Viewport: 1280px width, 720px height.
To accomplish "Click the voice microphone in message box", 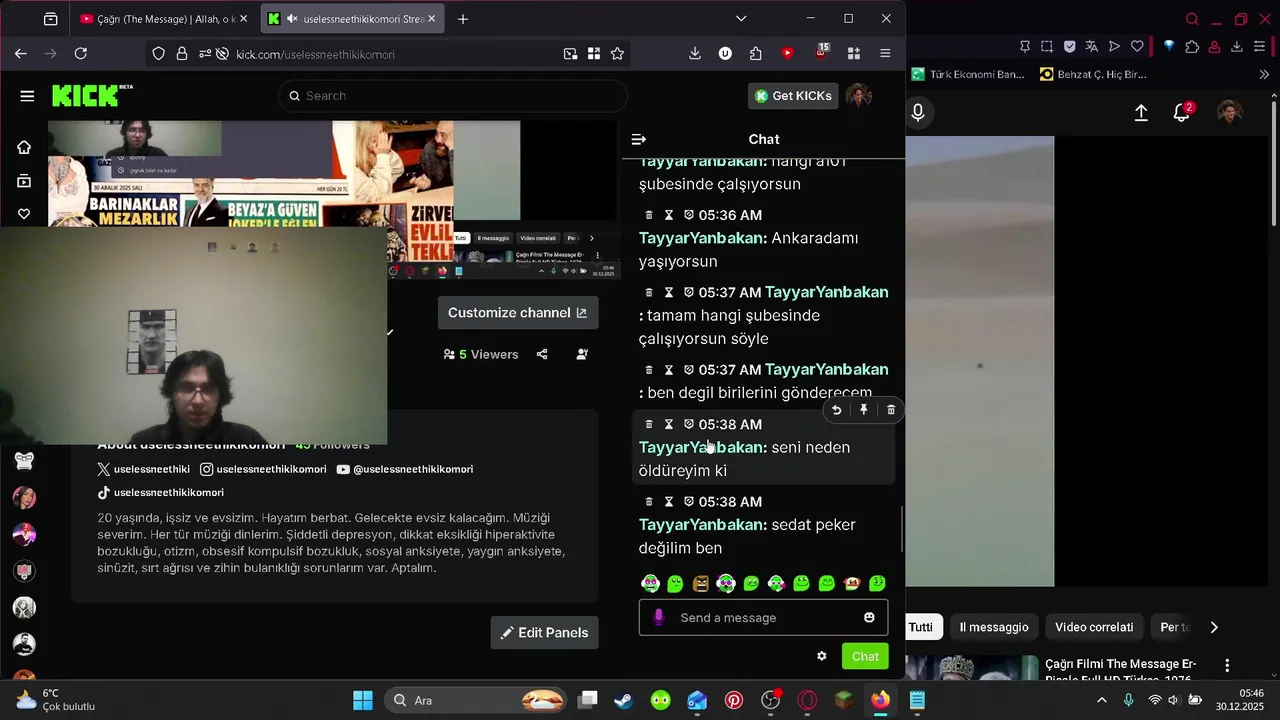I will (x=659, y=618).
